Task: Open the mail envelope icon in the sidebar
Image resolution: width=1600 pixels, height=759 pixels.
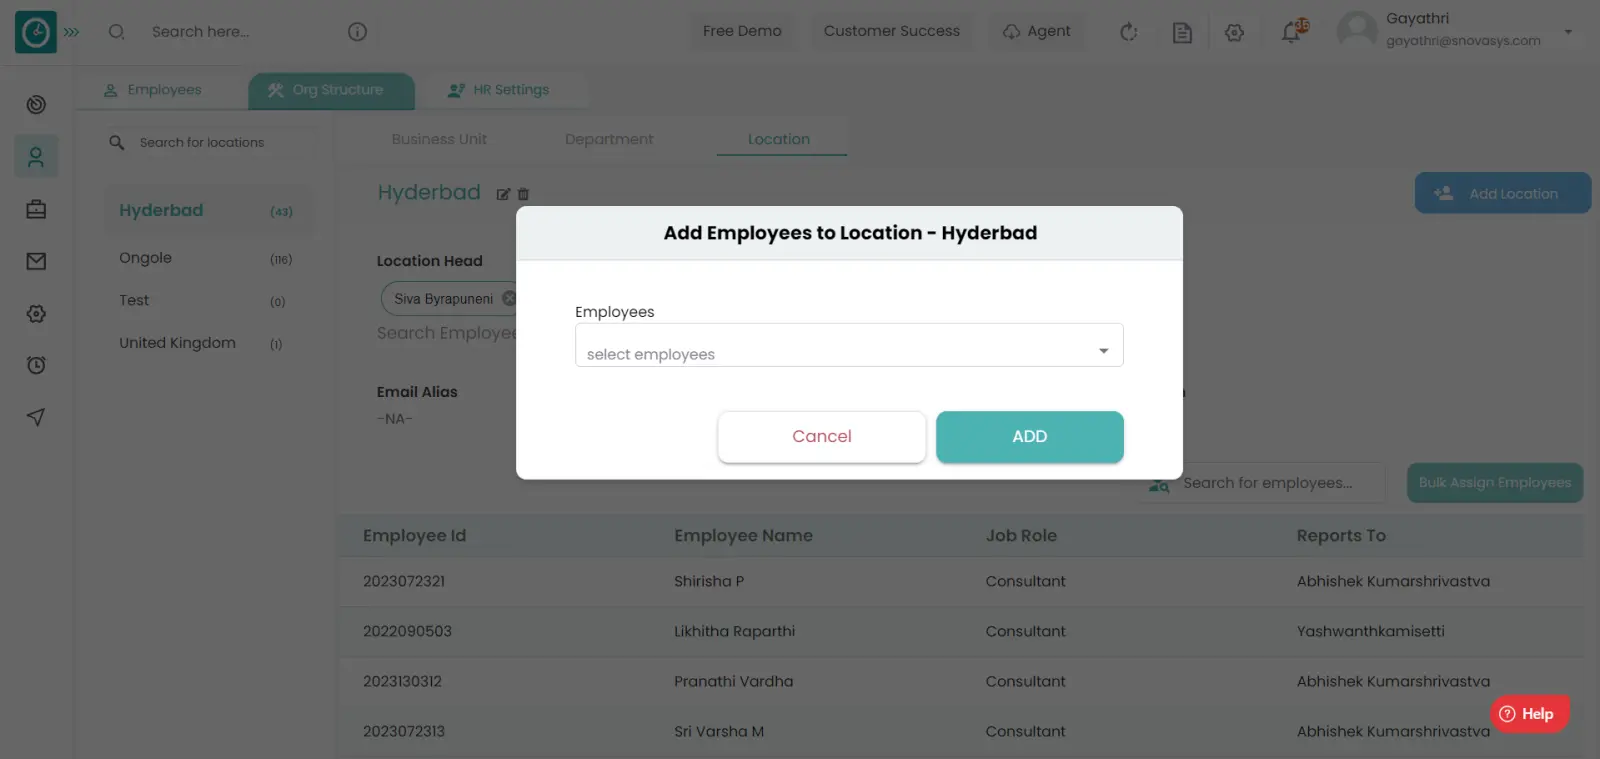Action: 36,261
